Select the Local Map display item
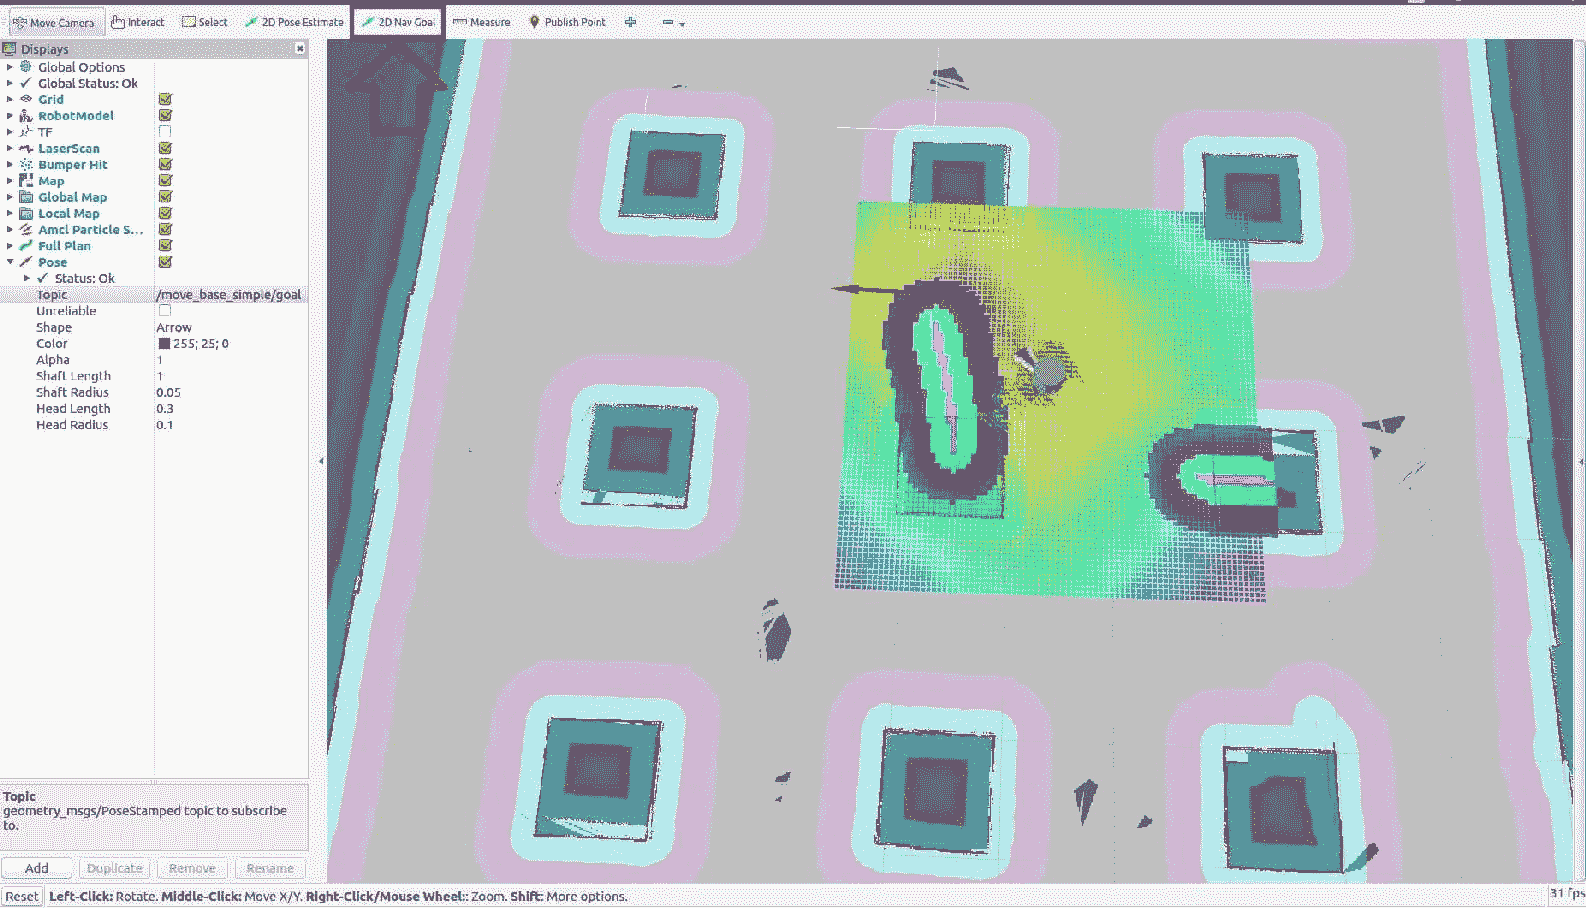Viewport: 1586px width, 908px height. [68, 213]
